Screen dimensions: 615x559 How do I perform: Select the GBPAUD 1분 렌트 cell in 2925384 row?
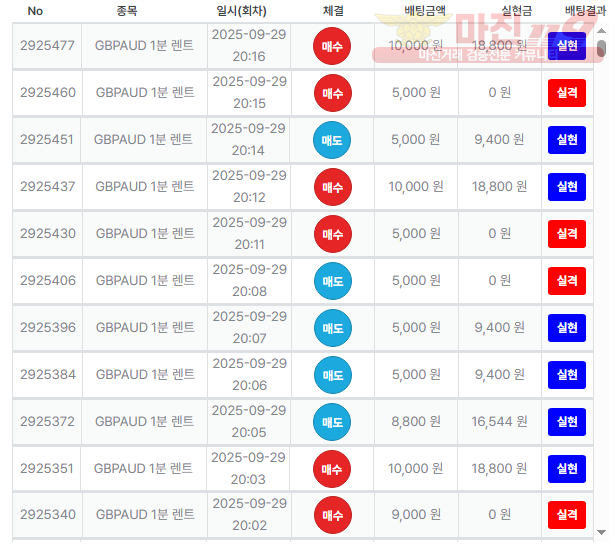pos(145,375)
